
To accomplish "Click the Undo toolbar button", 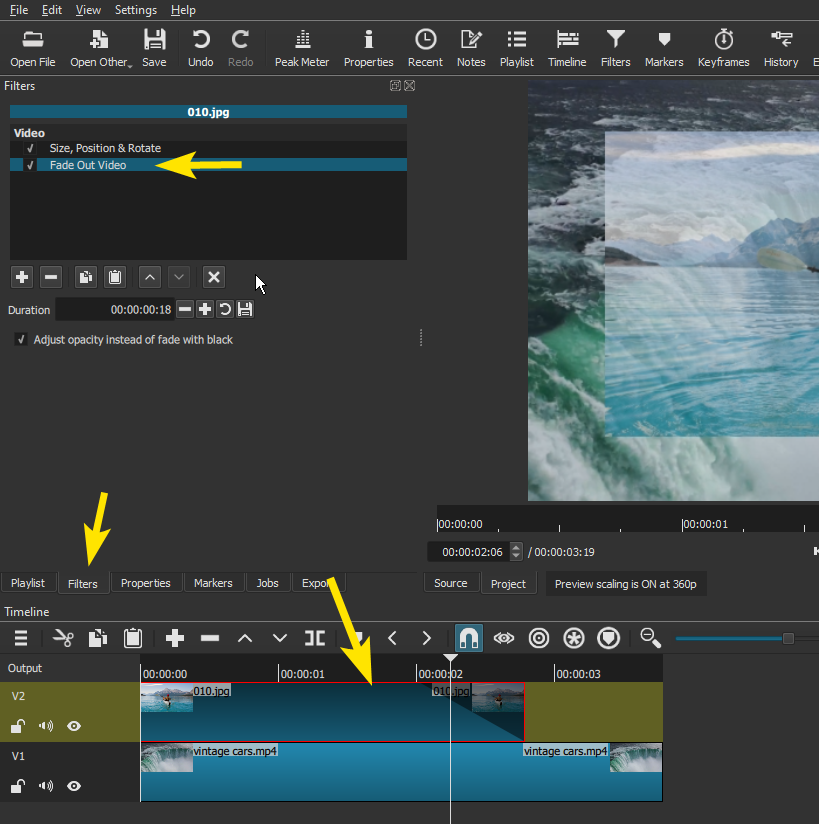I will click(200, 49).
